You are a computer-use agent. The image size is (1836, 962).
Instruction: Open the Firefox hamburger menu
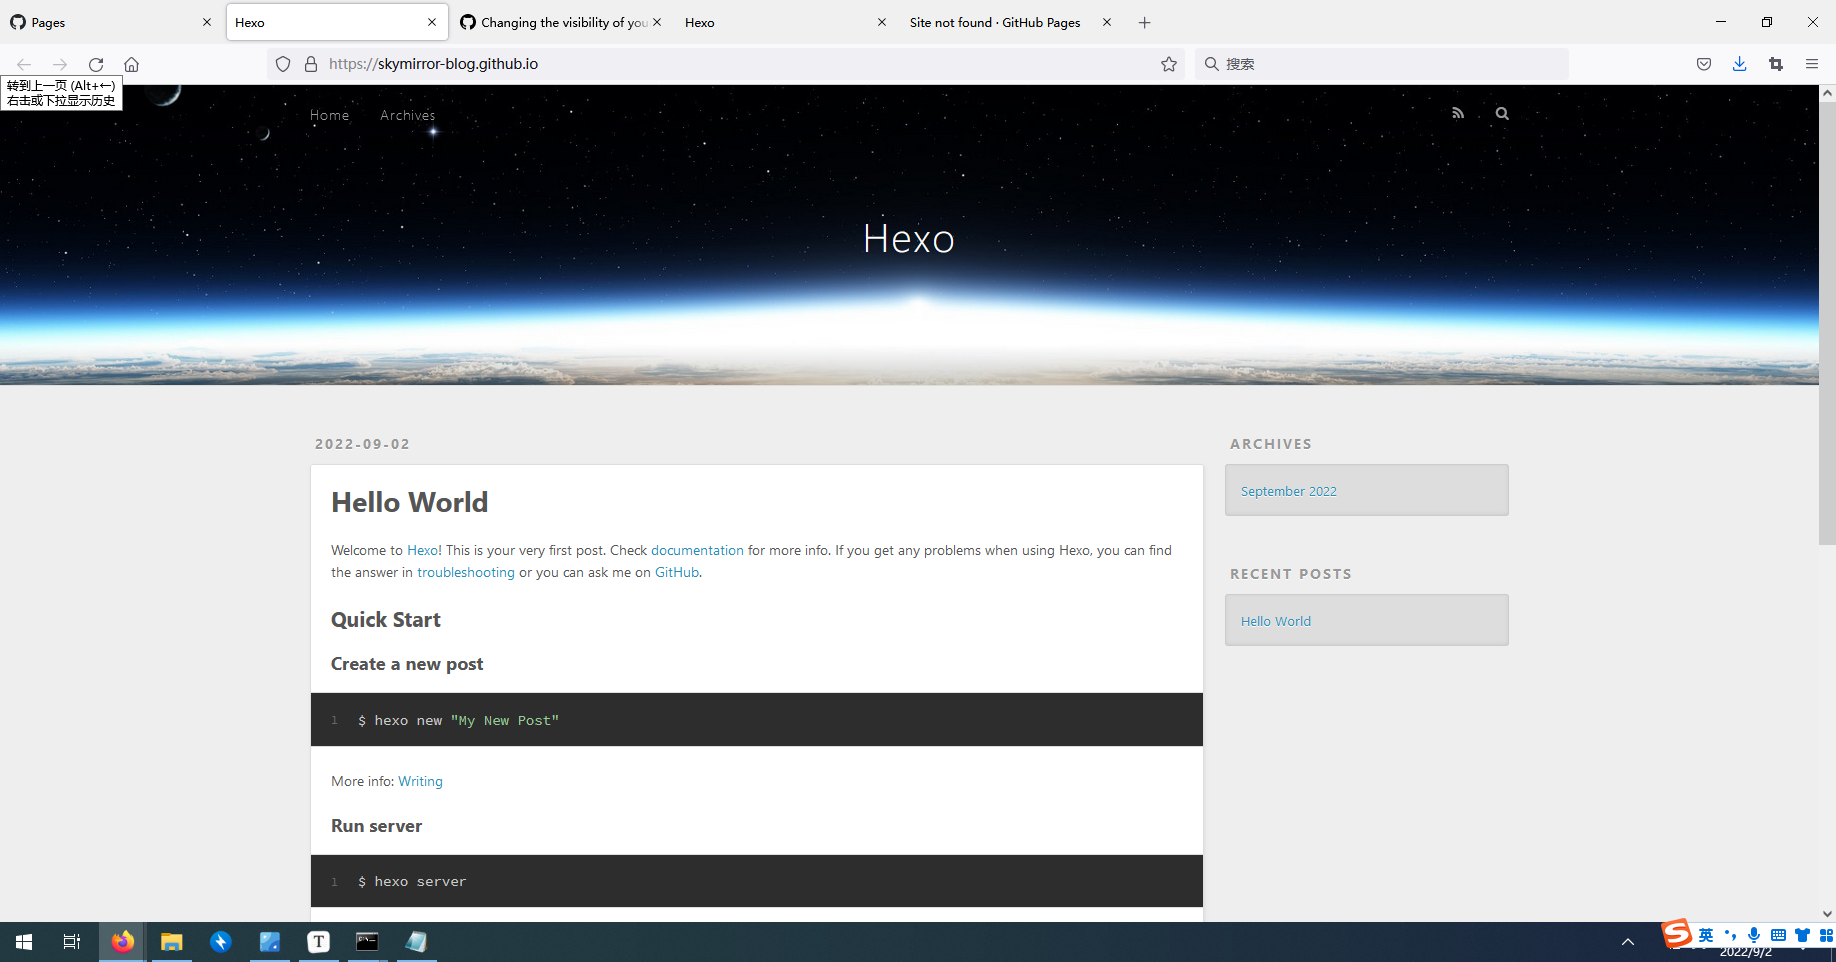tap(1812, 64)
